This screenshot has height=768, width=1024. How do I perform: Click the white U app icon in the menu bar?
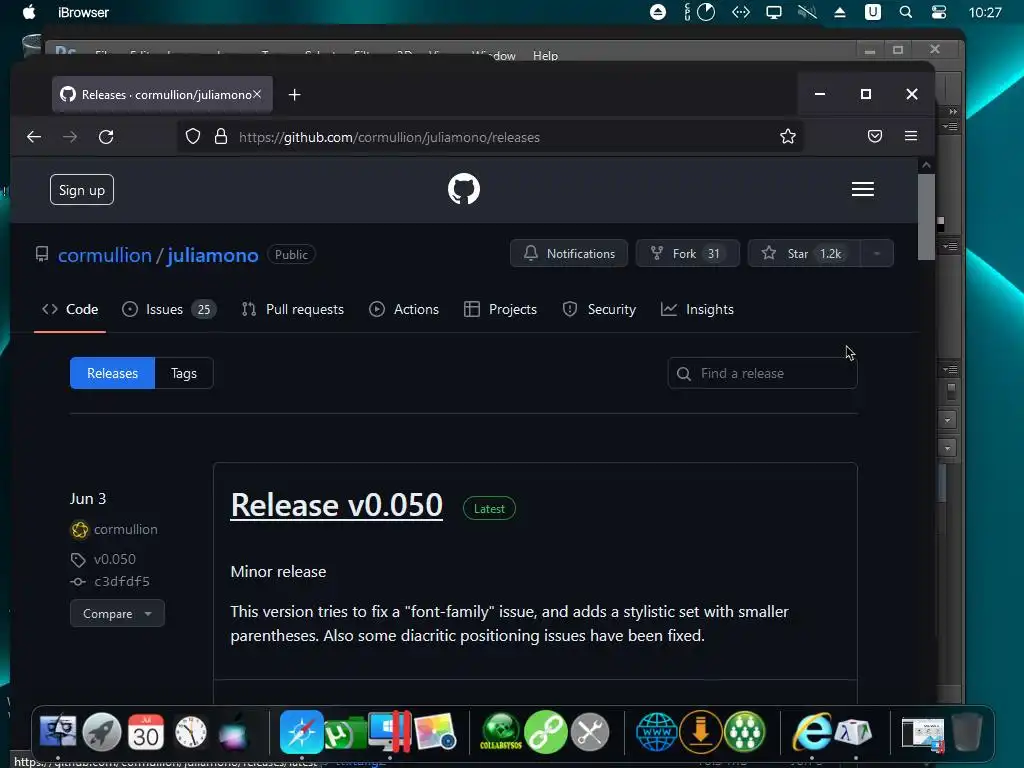pos(872,12)
